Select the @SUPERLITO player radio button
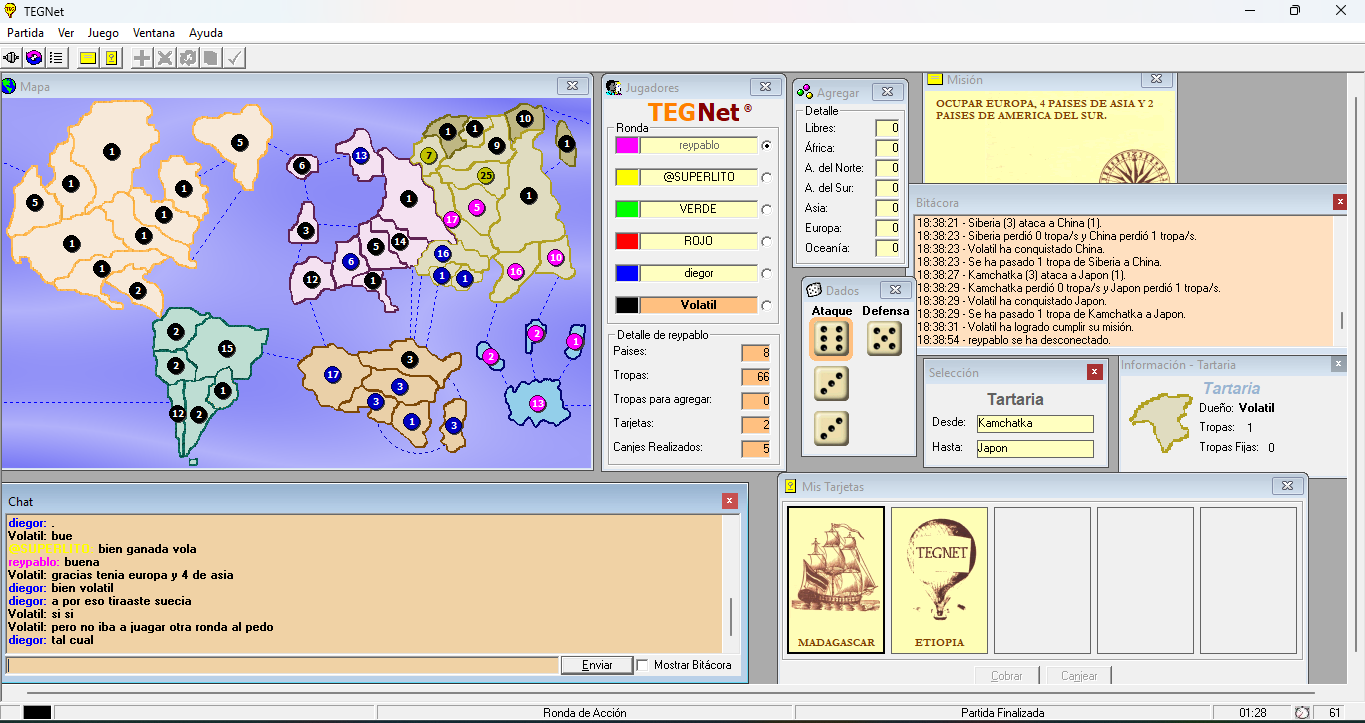This screenshot has height=723, width=1365. click(767, 177)
